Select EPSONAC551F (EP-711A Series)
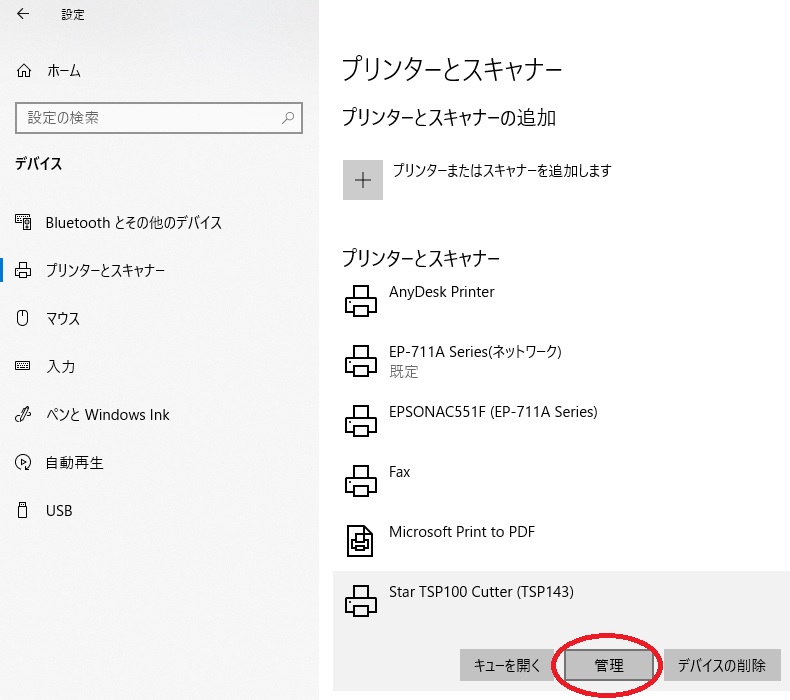Image resolution: width=790 pixels, height=700 pixels. tap(493, 412)
